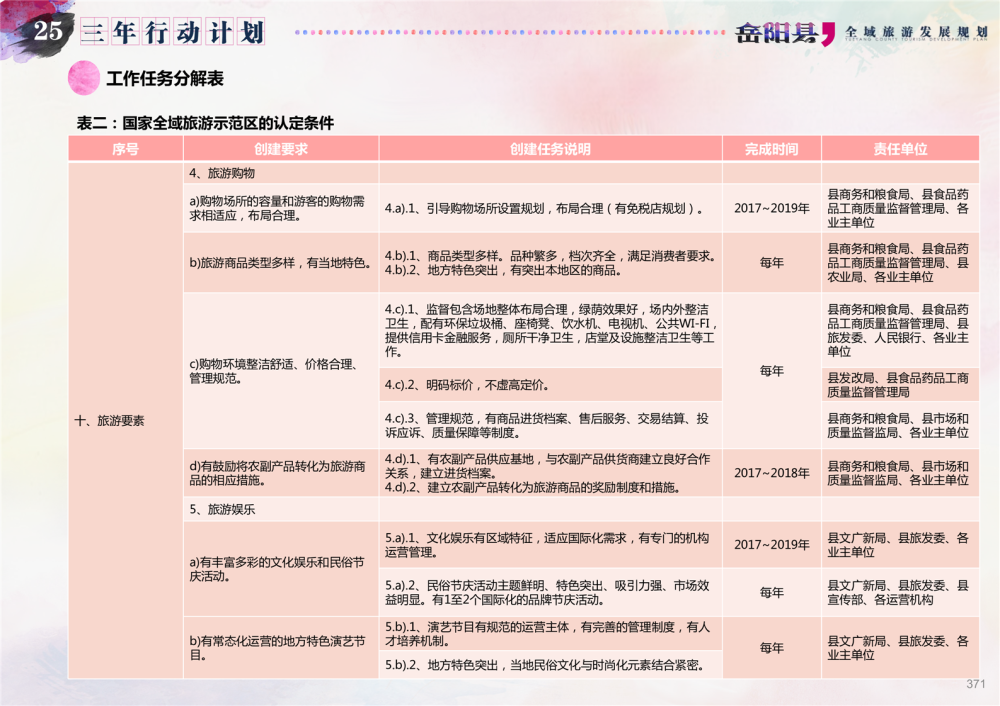Click the 序号 column header
The height and width of the screenshot is (706, 1000).
click(125, 149)
